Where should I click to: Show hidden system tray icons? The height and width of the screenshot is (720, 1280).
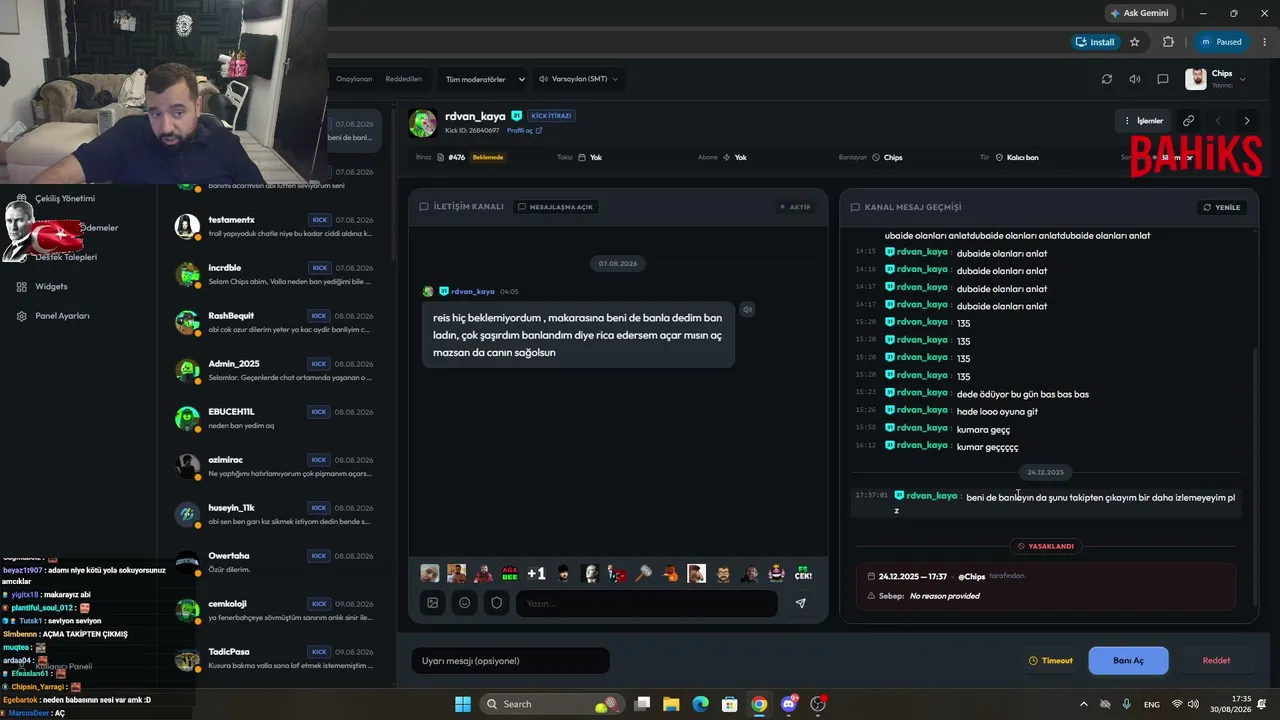click(x=1084, y=704)
